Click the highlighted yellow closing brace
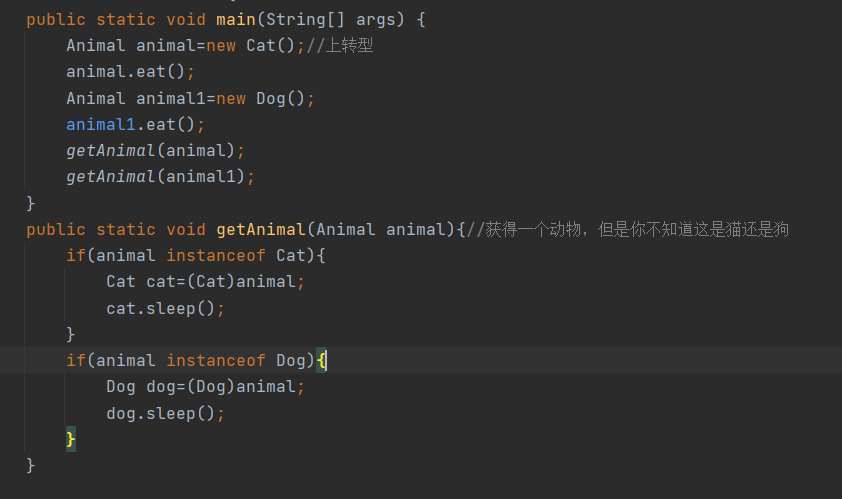 pyautogui.click(x=70, y=439)
